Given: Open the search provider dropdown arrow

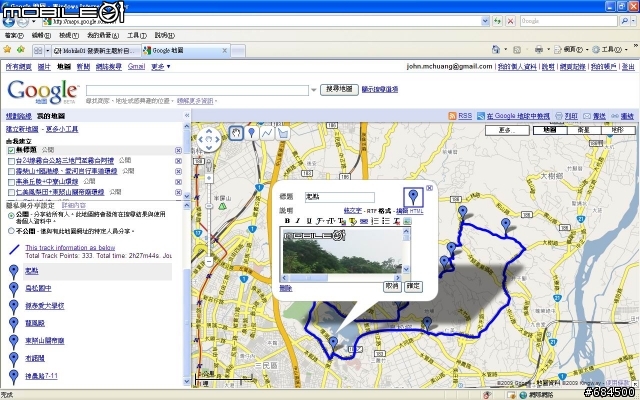Looking at the screenshot, I should 633,21.
